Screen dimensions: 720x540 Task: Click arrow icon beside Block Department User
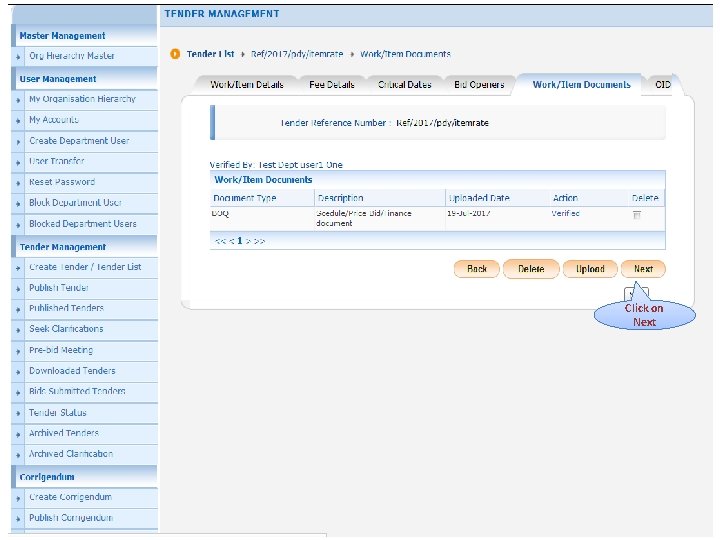(x=18, y=204)
